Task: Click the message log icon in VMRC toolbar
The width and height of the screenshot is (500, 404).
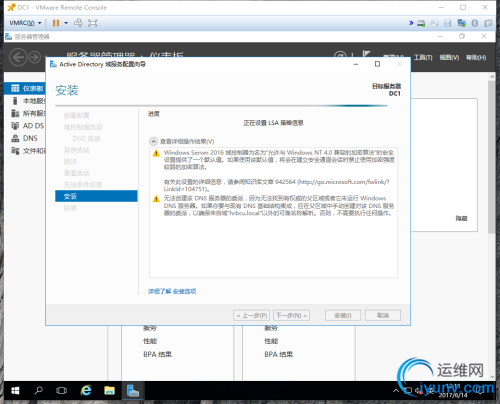Action: coord(488,23)
